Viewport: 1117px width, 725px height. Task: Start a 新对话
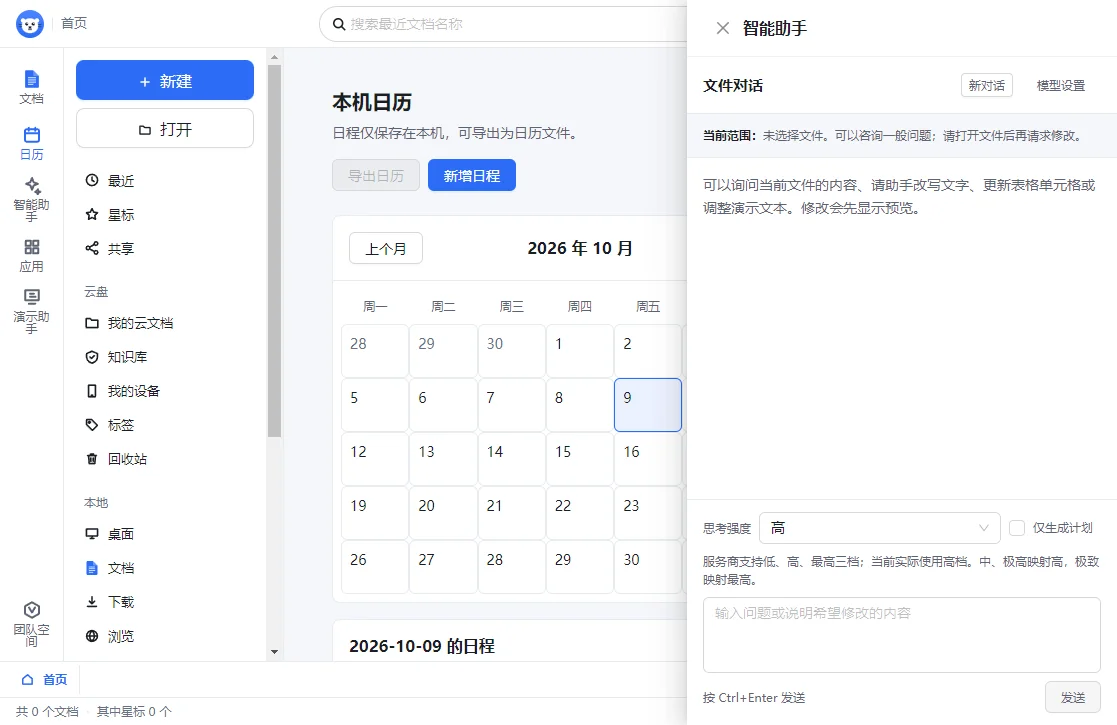pos(987,85)
